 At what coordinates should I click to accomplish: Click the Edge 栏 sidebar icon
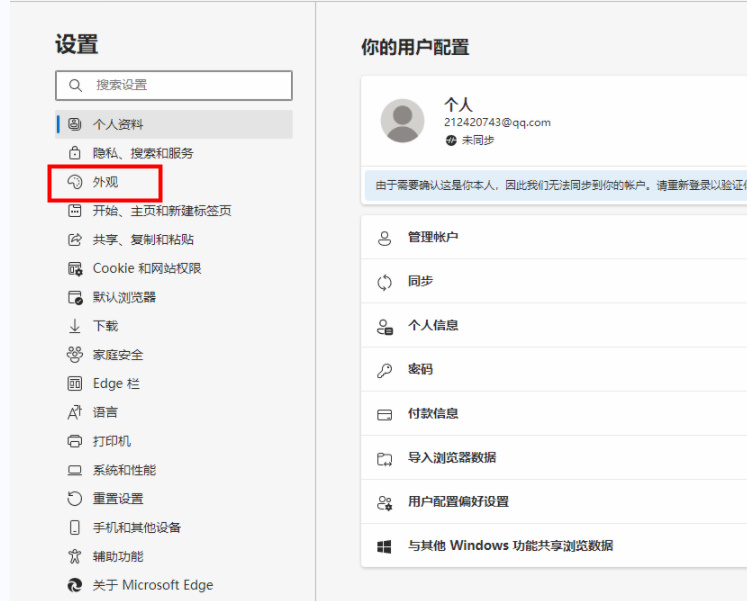[74, 383]
